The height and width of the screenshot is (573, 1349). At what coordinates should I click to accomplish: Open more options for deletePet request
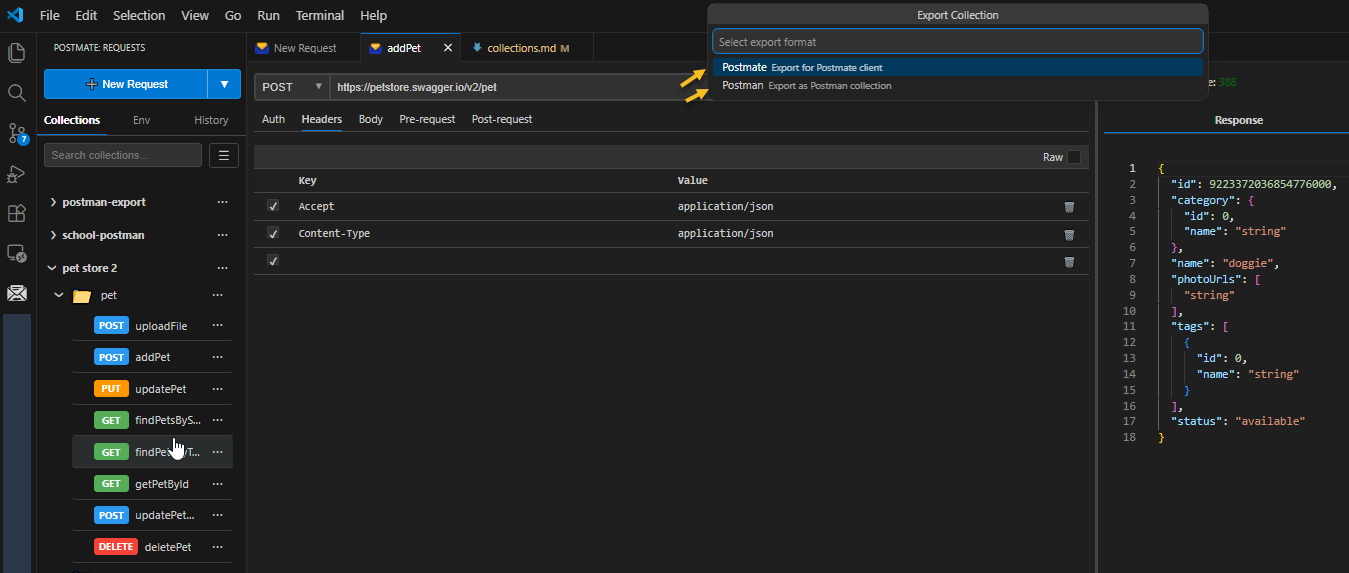pyautogui.click(x=217, y=547)
